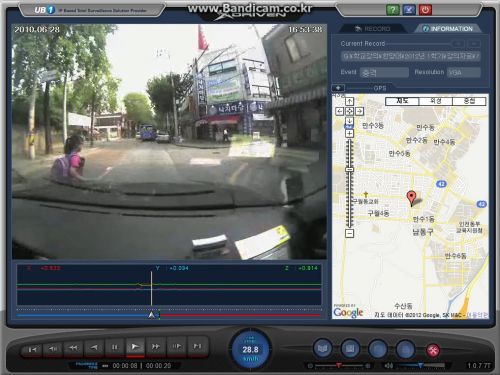This screenshot has height=375, width=500.
Task: Select the 위성 satellite map tab
Action: 435,101
